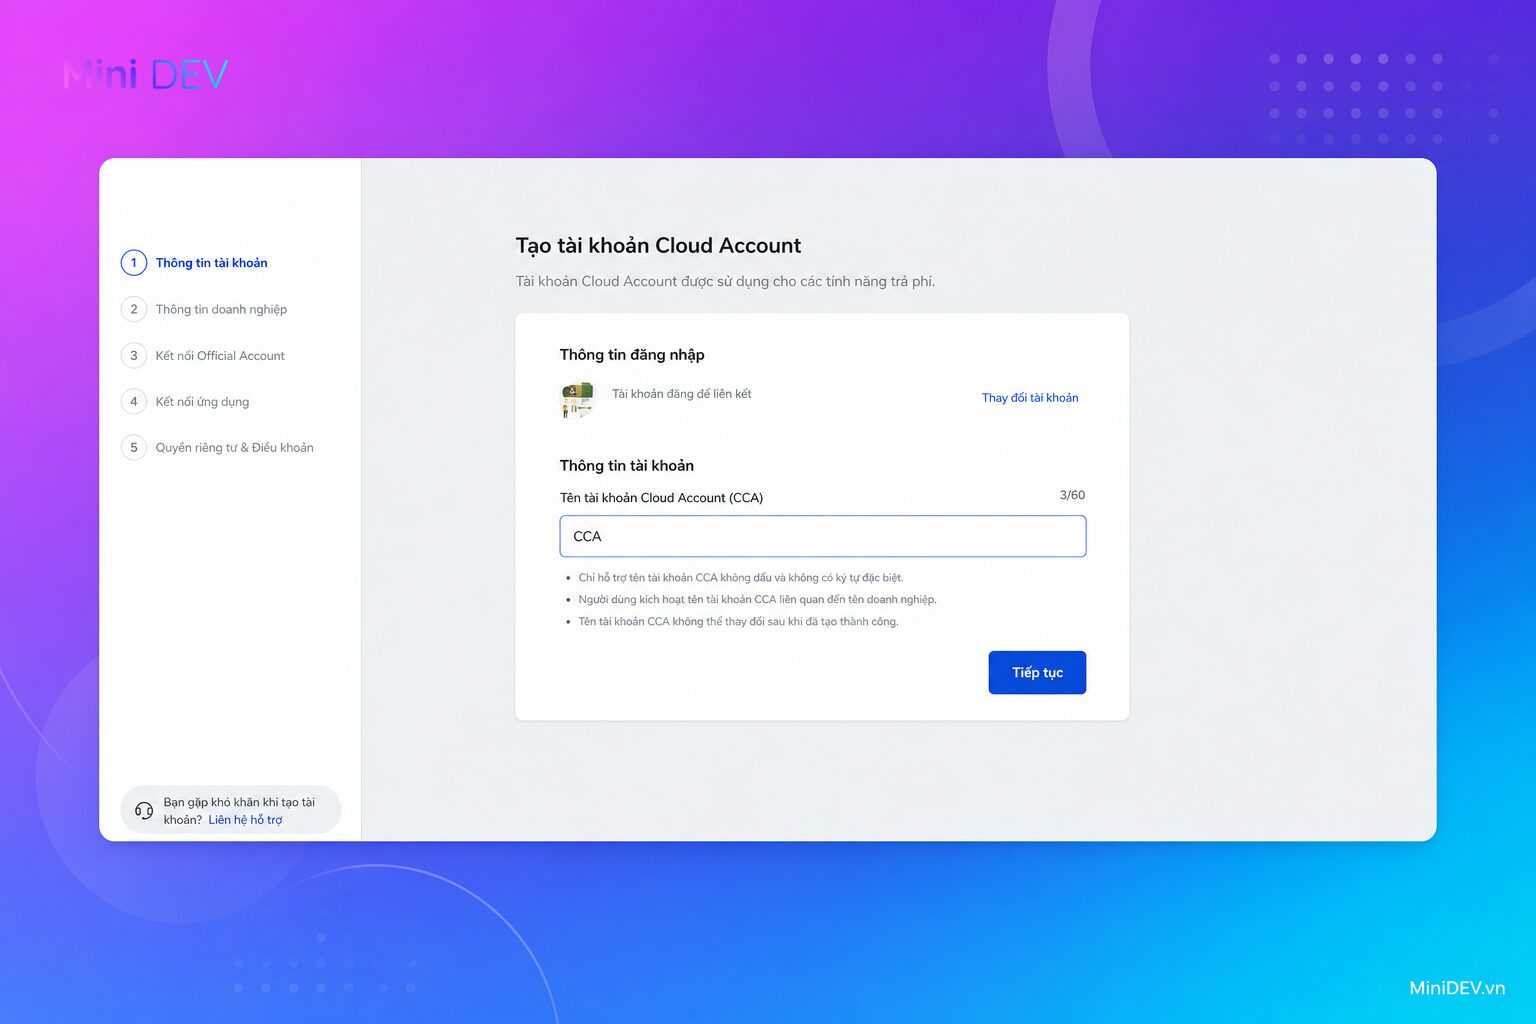Screen dimensions: 1536x1024
Task: Open the Thông tin doanh nghiệp step
Action: click(x=221, y=309)
